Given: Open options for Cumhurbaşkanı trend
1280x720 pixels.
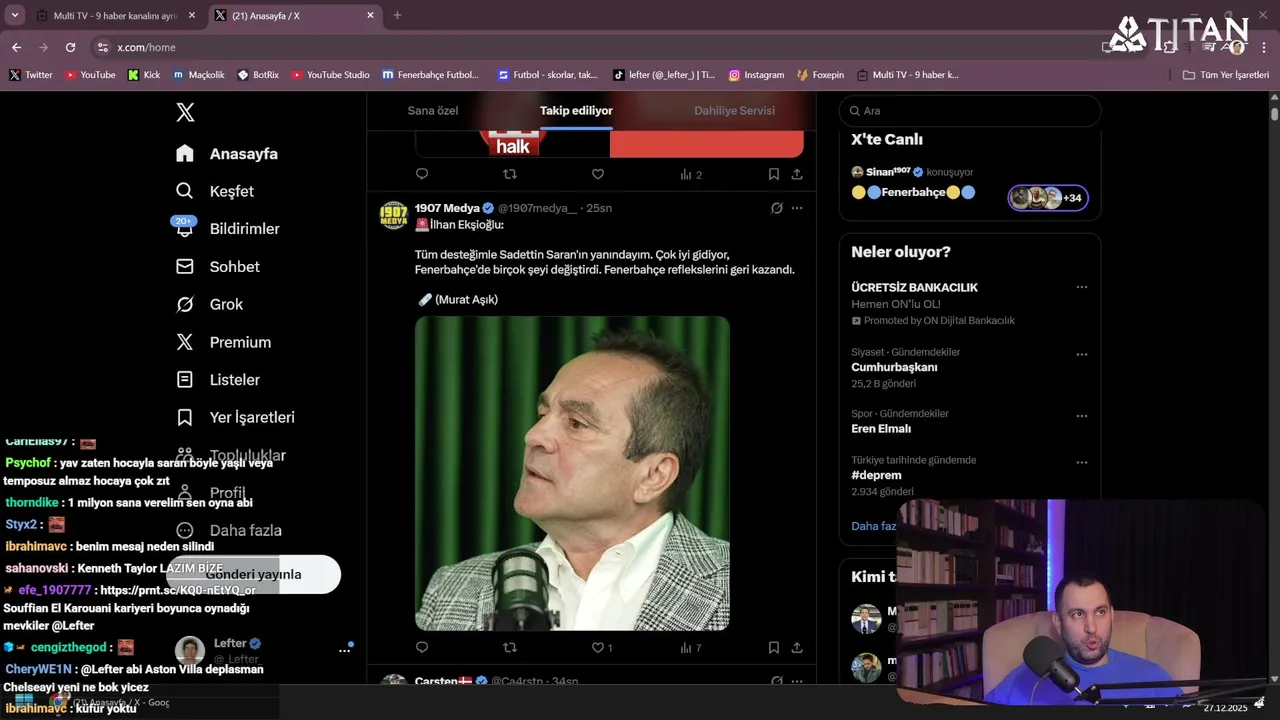Looking at the screenshot, I should (x=1081, y=354).
